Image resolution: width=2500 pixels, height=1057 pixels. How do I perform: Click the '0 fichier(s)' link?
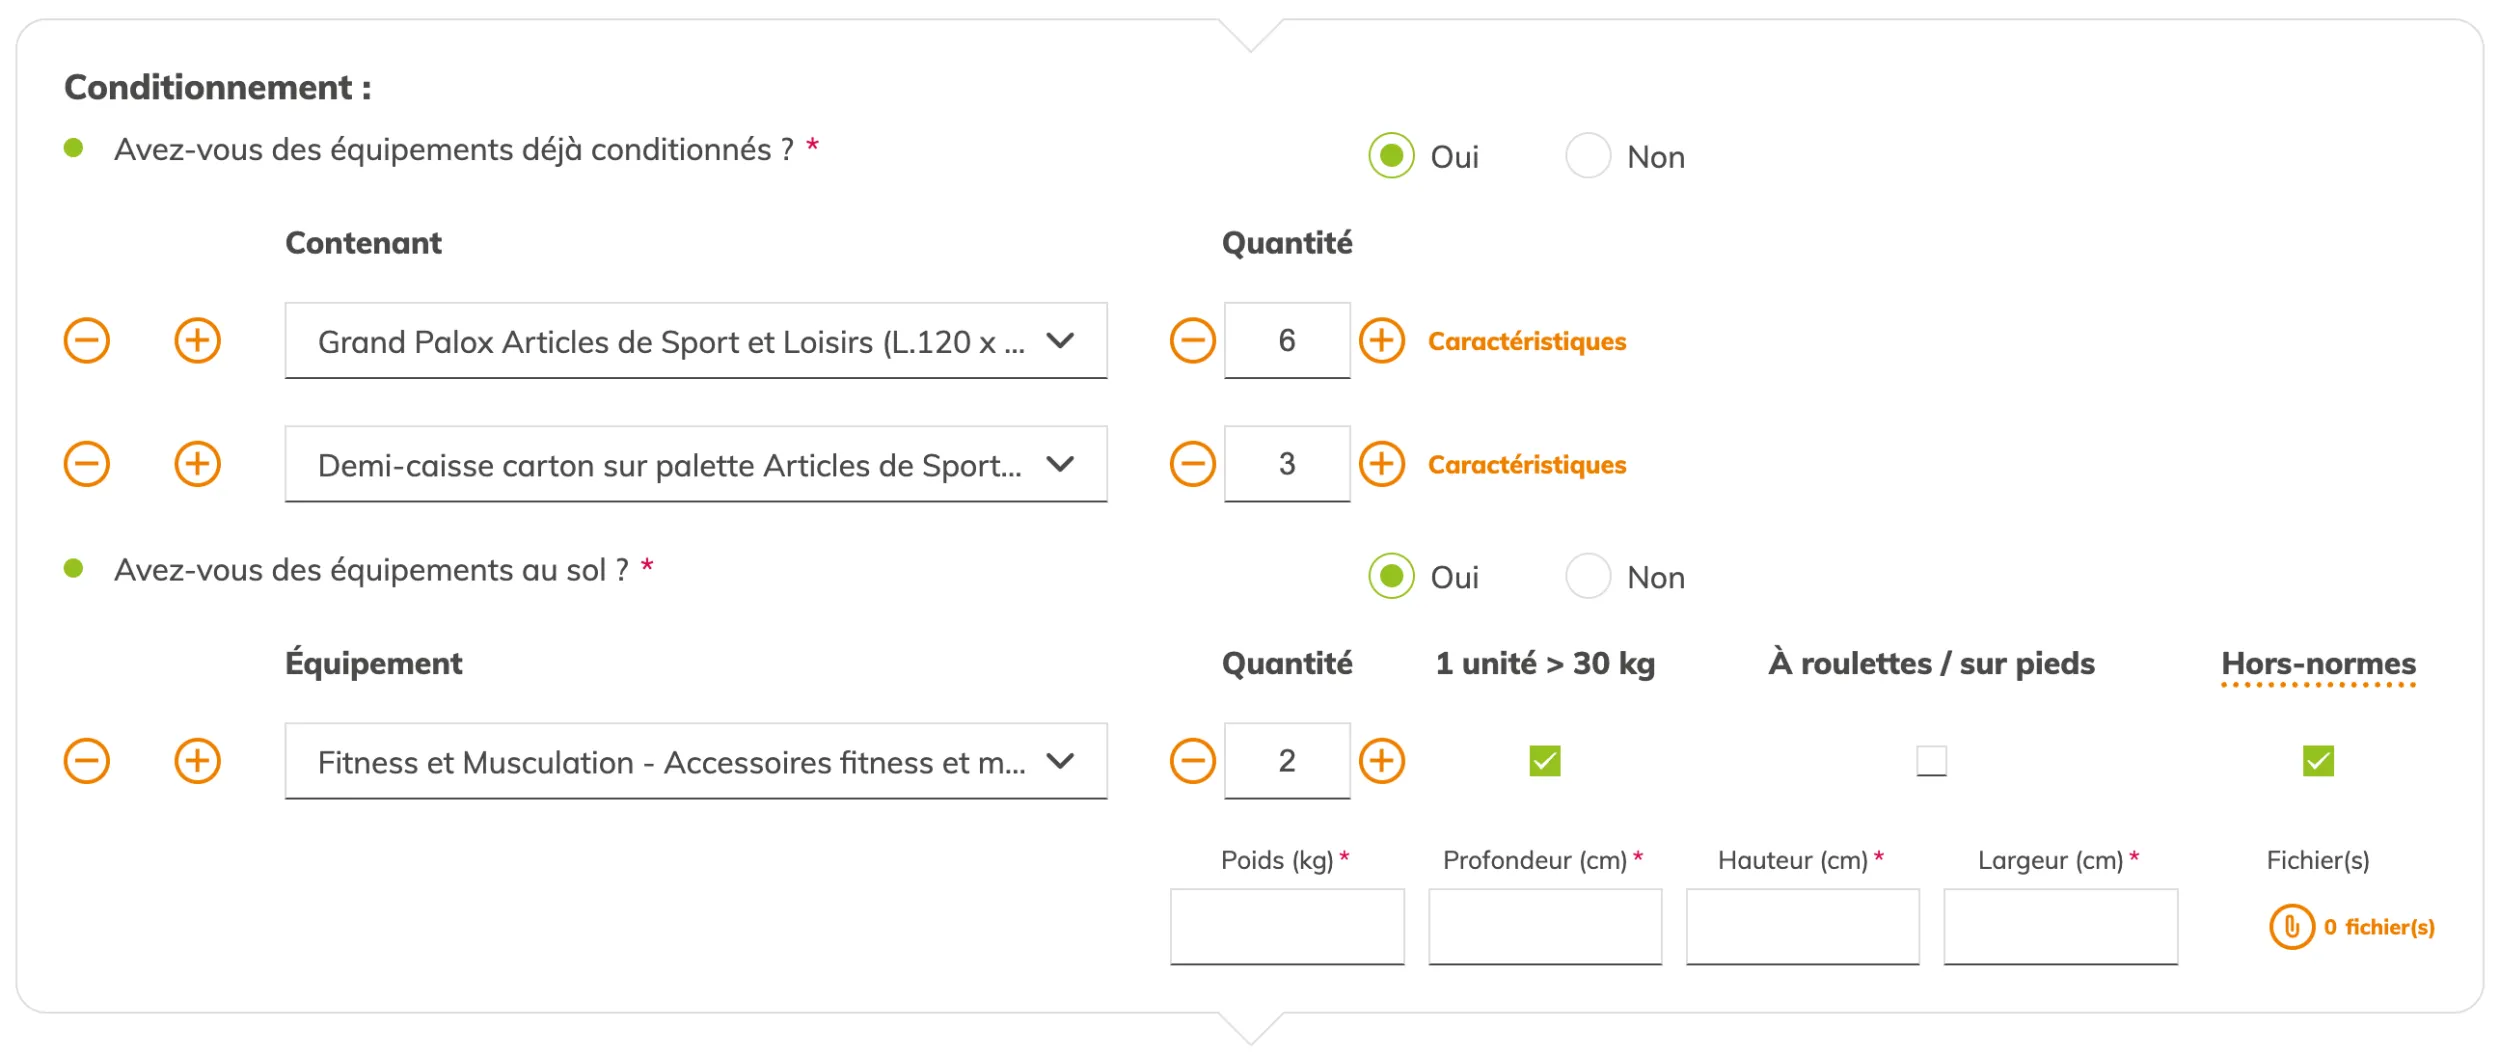2380,927
